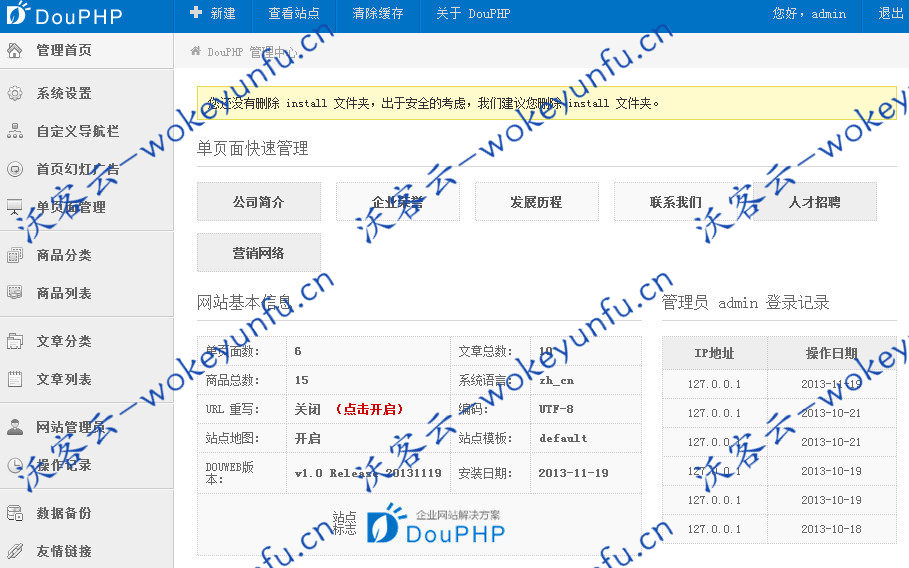
Task: Click the database icon for 数据备份
Action: tap(14, 513)
